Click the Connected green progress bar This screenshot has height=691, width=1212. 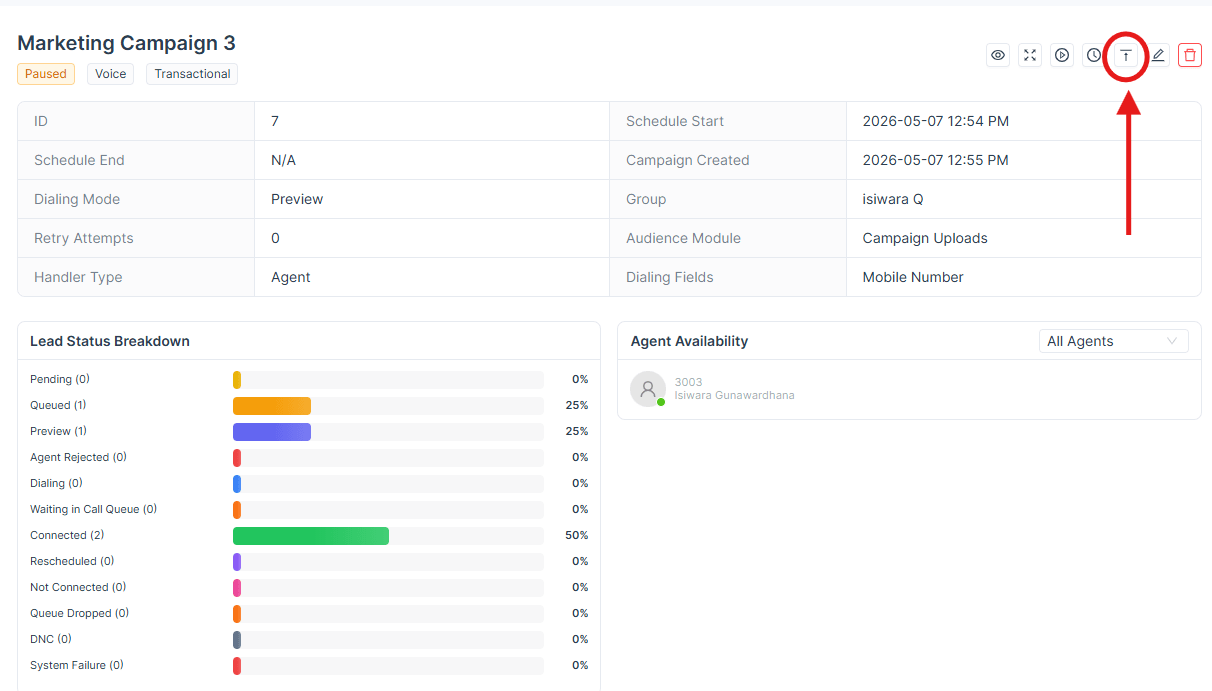311,535
